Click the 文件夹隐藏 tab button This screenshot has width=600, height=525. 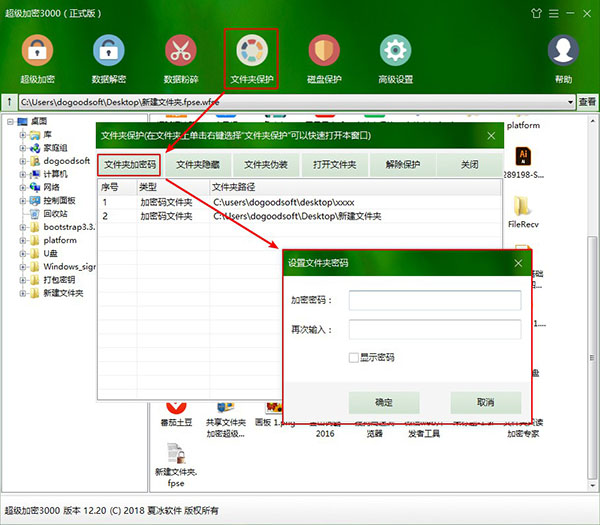pyautogui.click(x=198, y=165)
